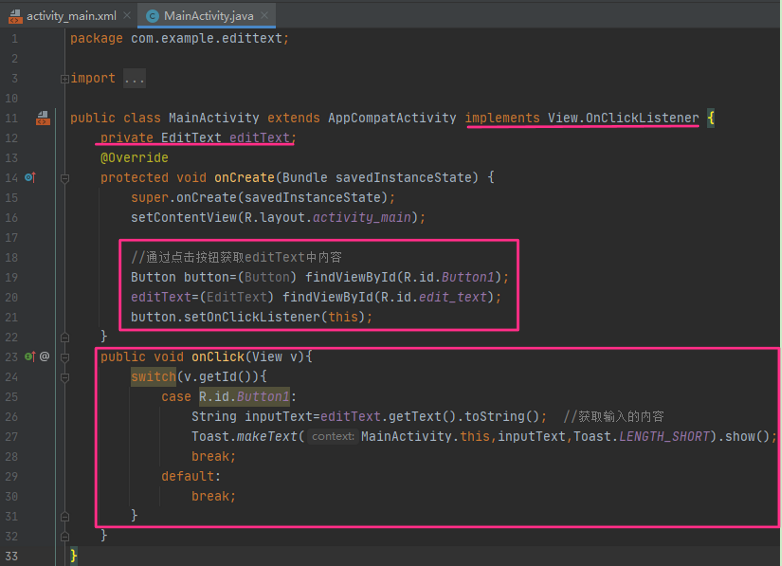
Task: Click the break statement on line 28
Action: pyautogui.click(x=213, y=456)
